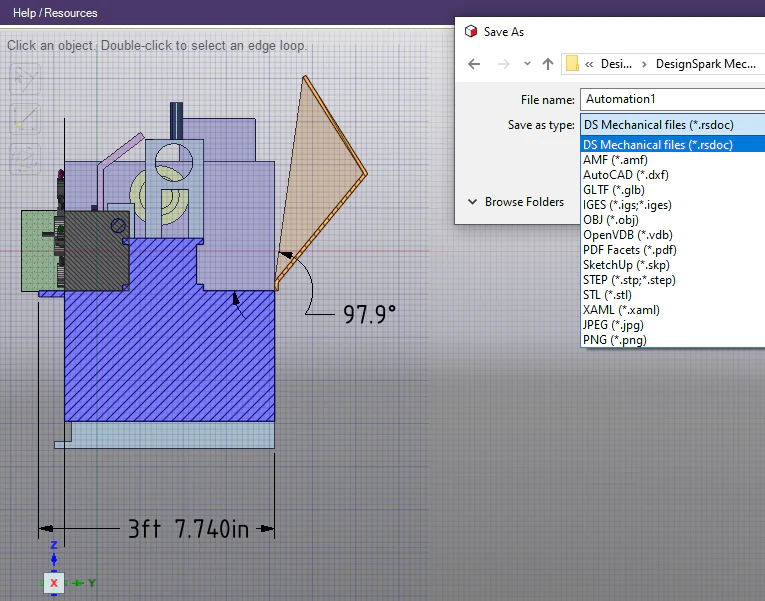Click the folder icon in the address bar
The height and width of the screenshot is (601, 765).
(x=572, y=64)
